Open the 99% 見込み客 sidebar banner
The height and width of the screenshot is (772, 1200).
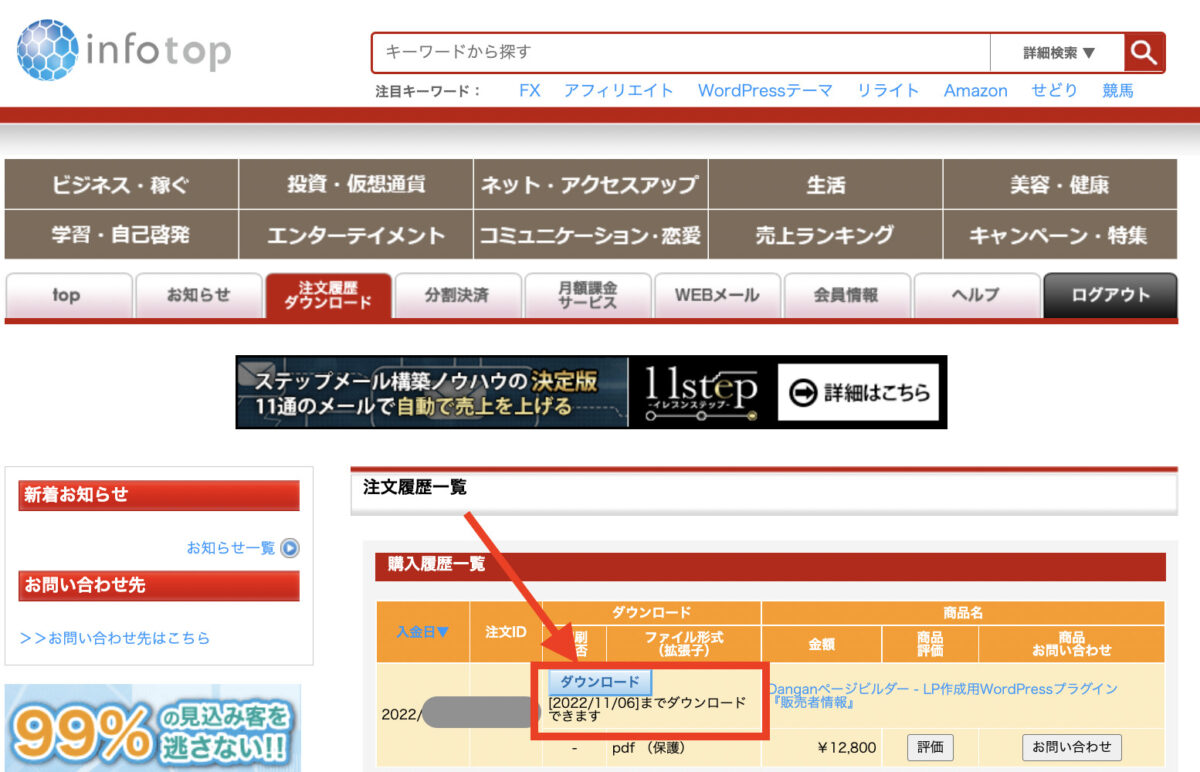[153, 728]
